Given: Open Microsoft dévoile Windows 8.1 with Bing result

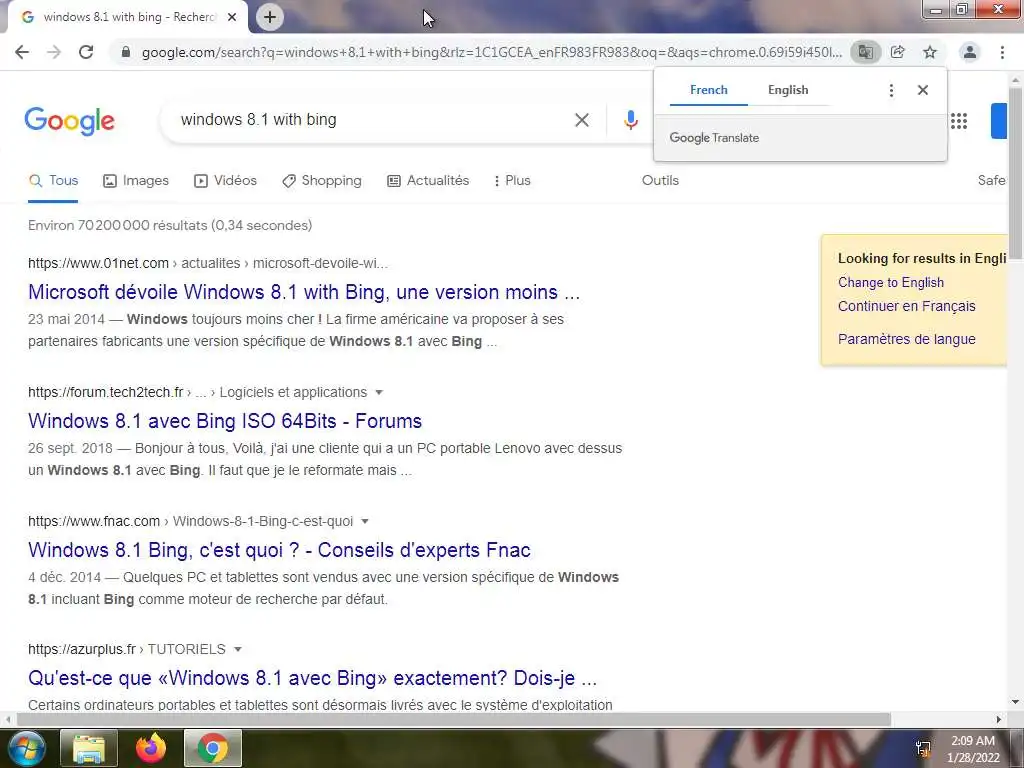Looking at the screenshot, I should tap(304, 292).
